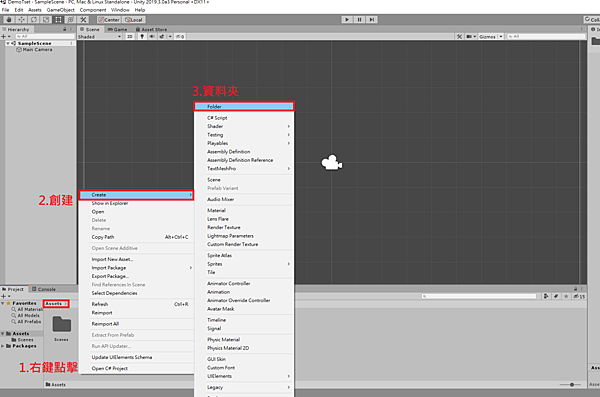Choose C# Script in Create submenu
The width and height of the screenshot is (600, 397).
pyautogui.click(x=244, y=118)
